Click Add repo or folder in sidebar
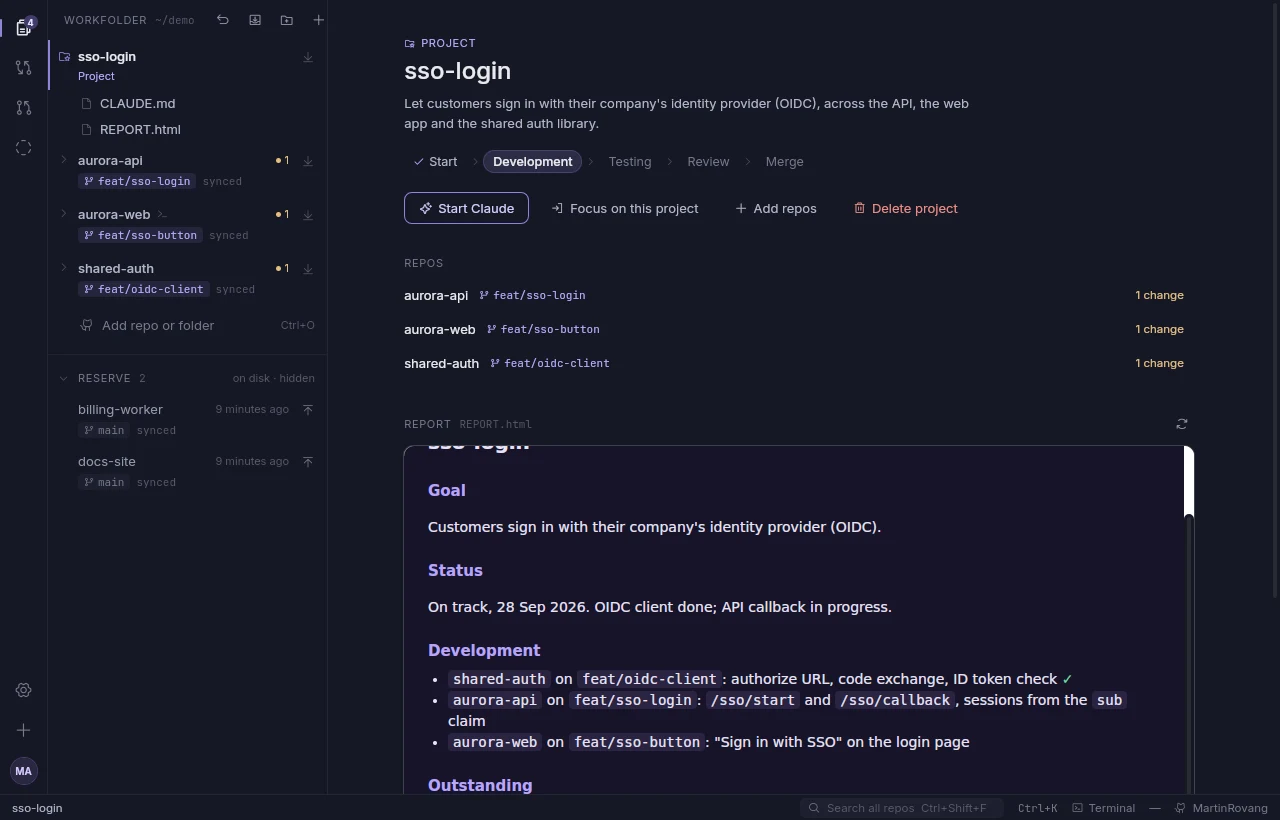 (158, 325)
